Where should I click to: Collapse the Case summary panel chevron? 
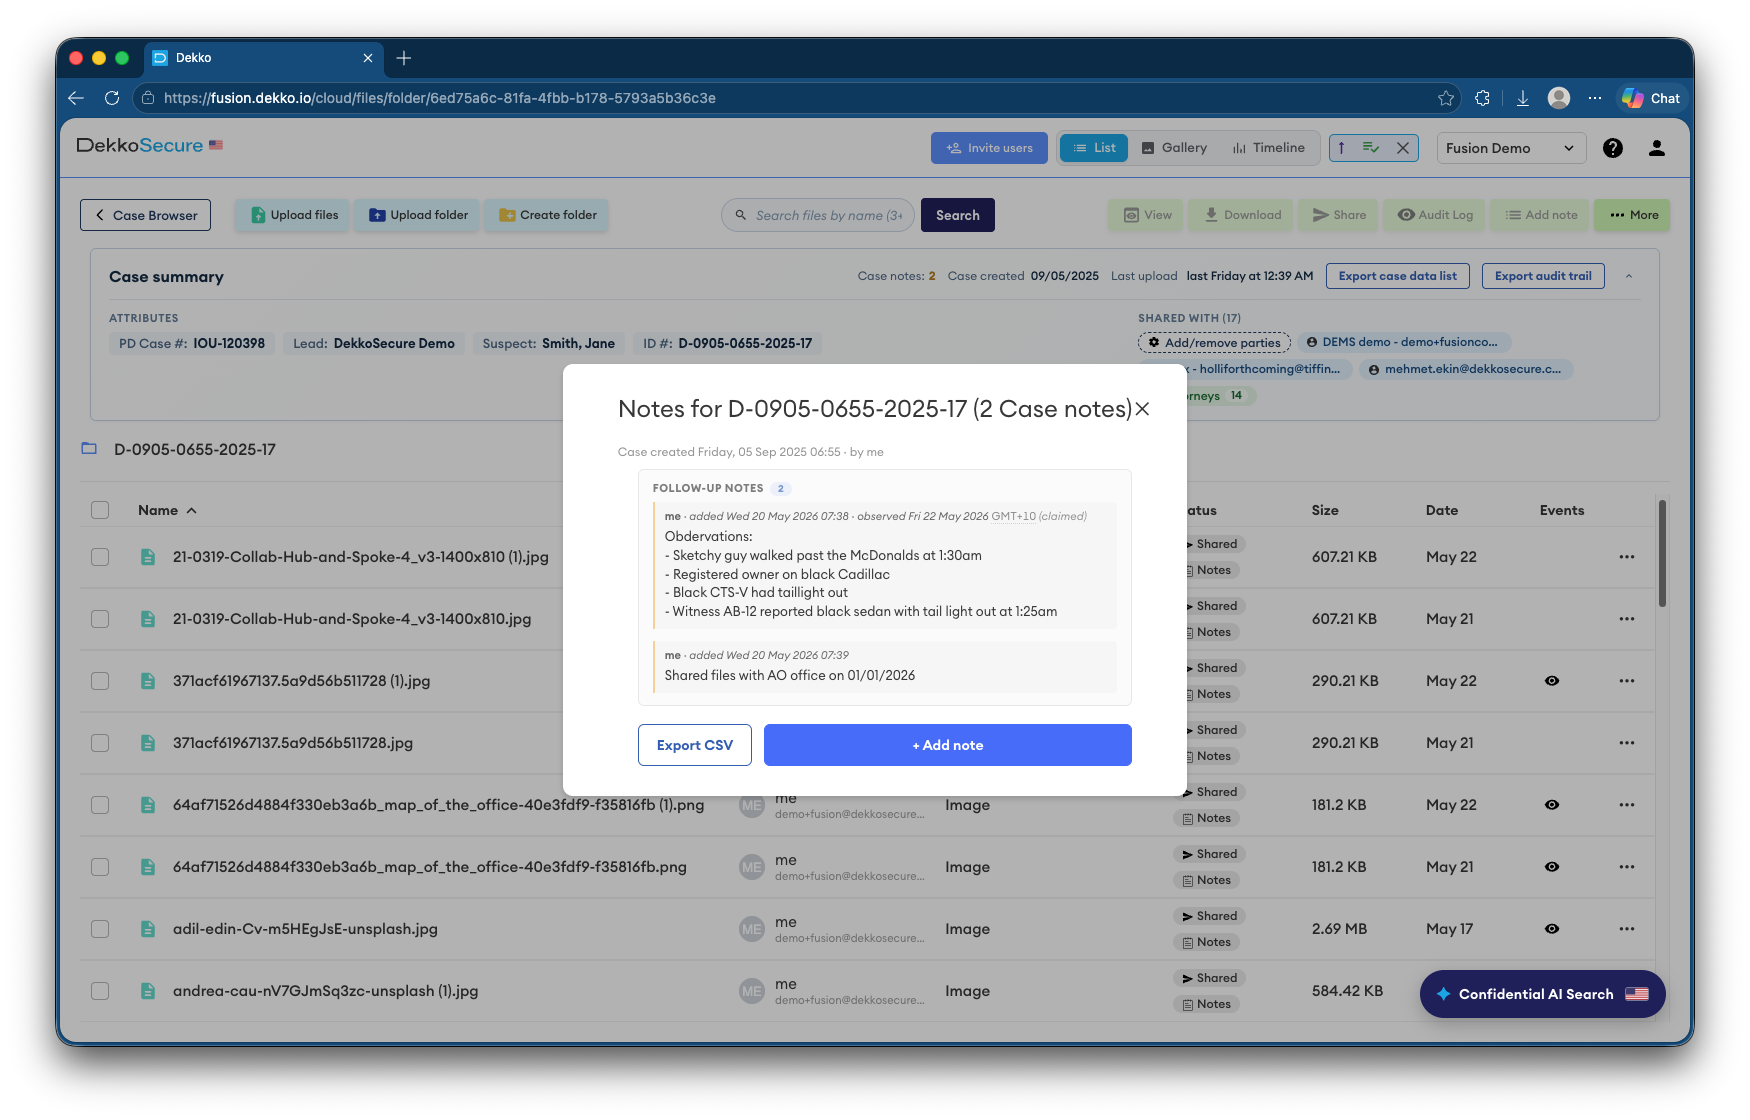coord(1629,276)
